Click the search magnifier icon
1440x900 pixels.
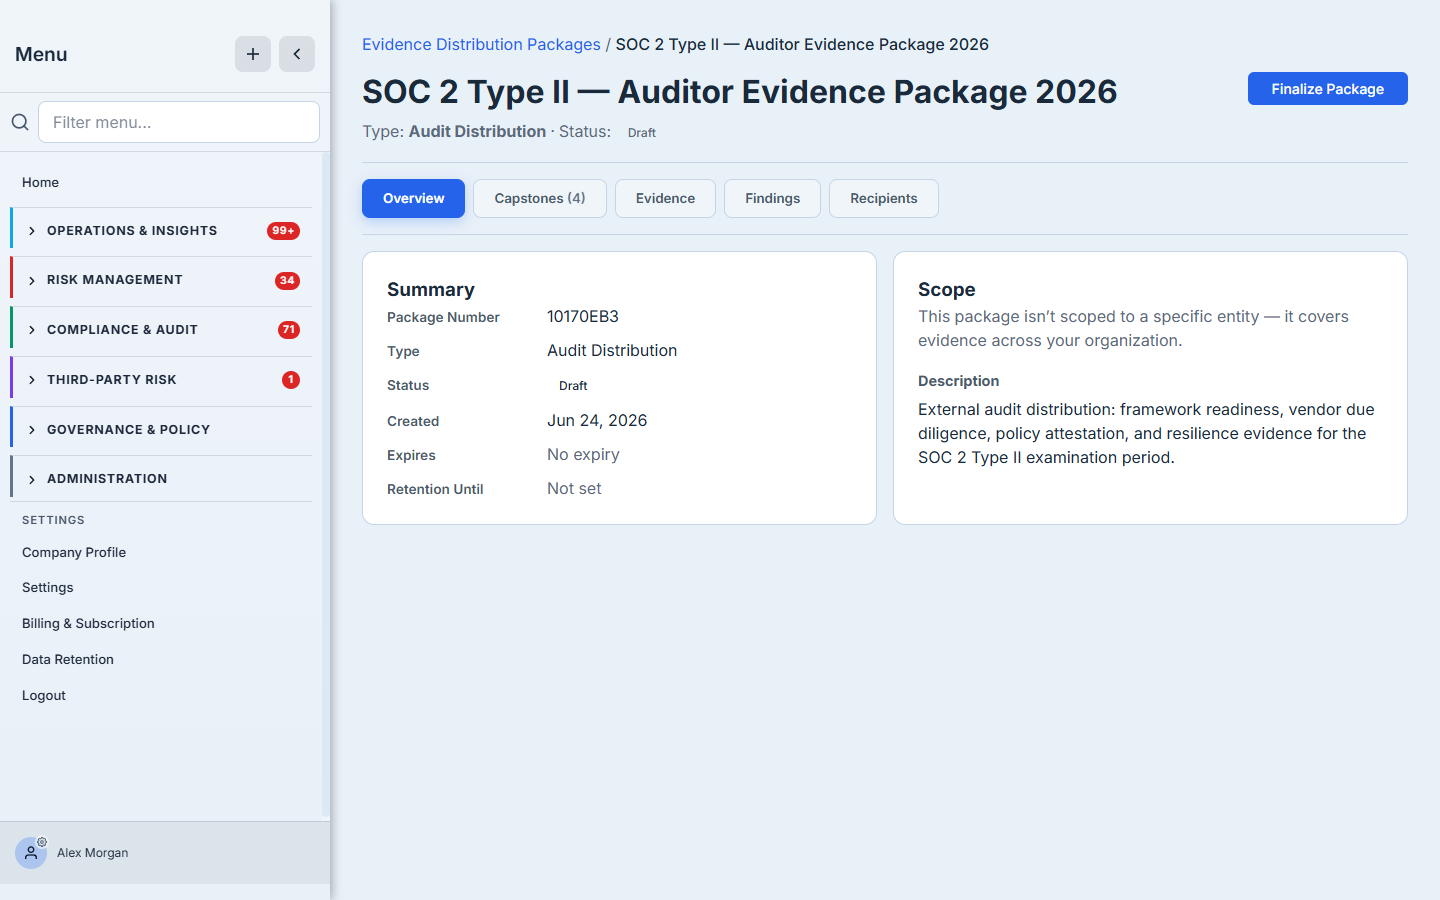(x=20, y=122)
